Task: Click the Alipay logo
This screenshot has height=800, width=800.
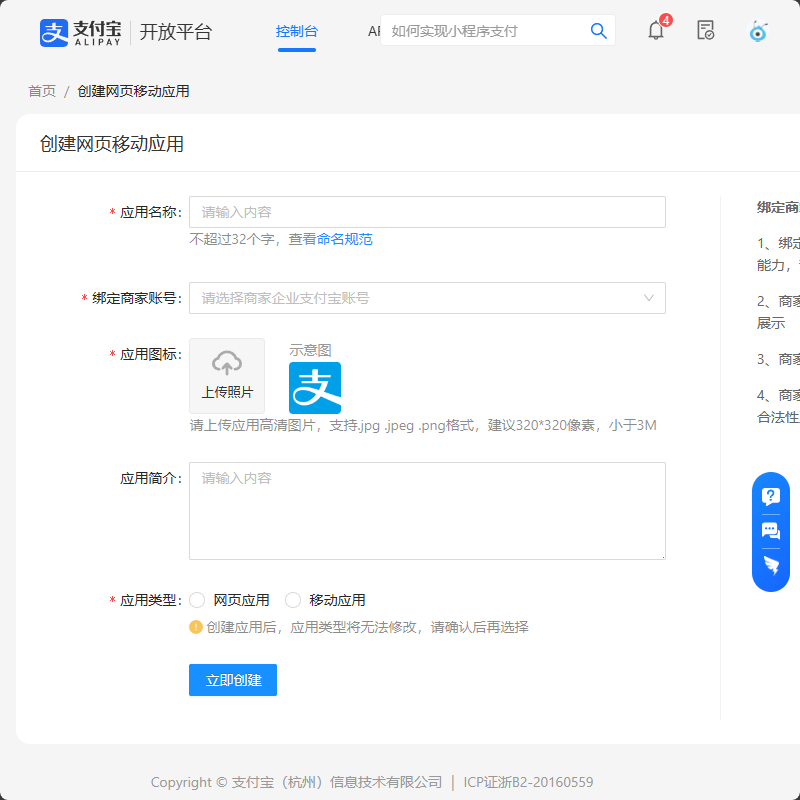Action: click(80, 32)
